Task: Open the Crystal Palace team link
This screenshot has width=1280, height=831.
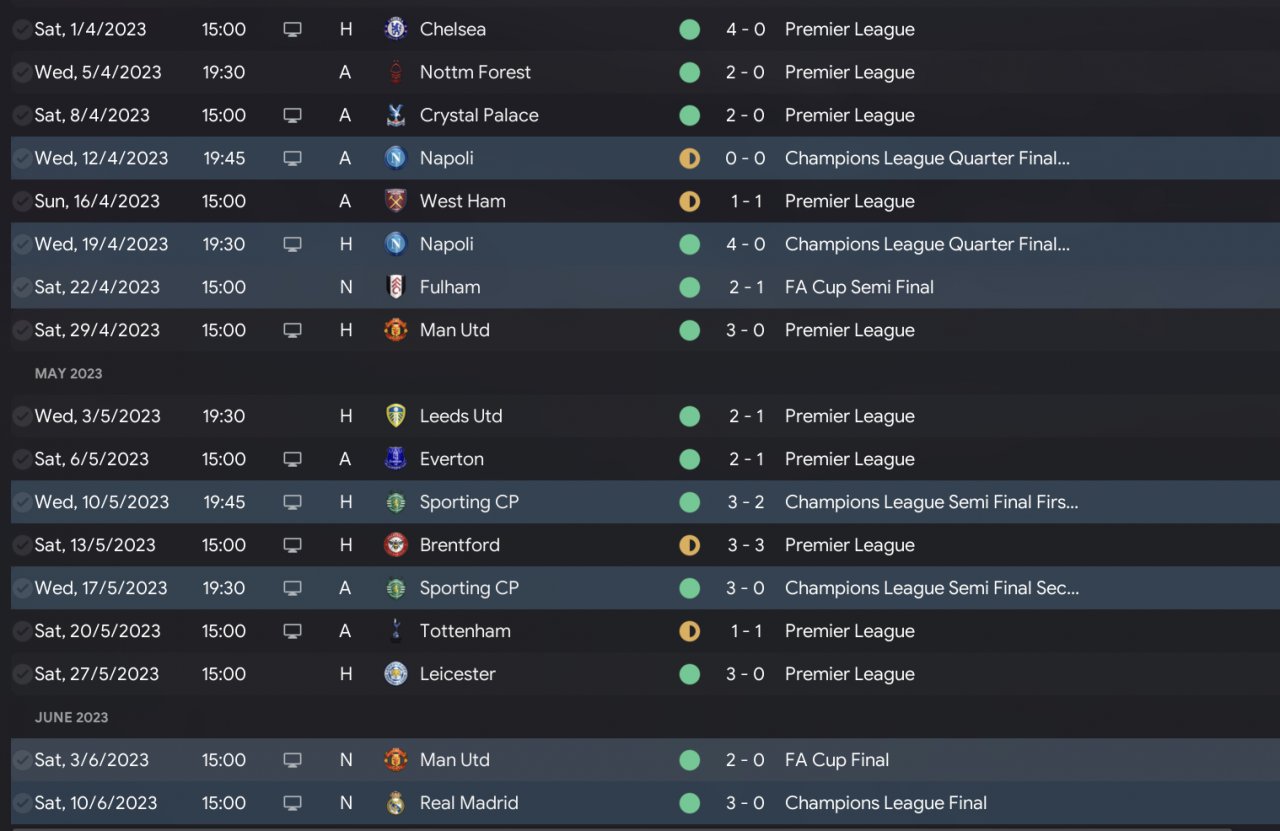Action: coord(479,115)
